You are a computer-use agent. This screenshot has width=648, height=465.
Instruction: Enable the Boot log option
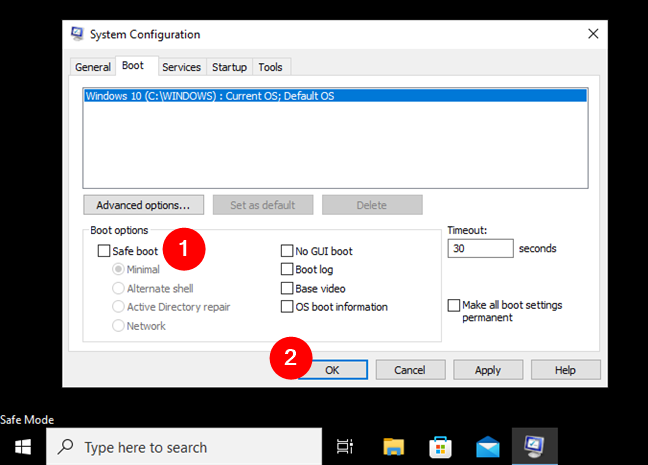click(x=287, y=269)
